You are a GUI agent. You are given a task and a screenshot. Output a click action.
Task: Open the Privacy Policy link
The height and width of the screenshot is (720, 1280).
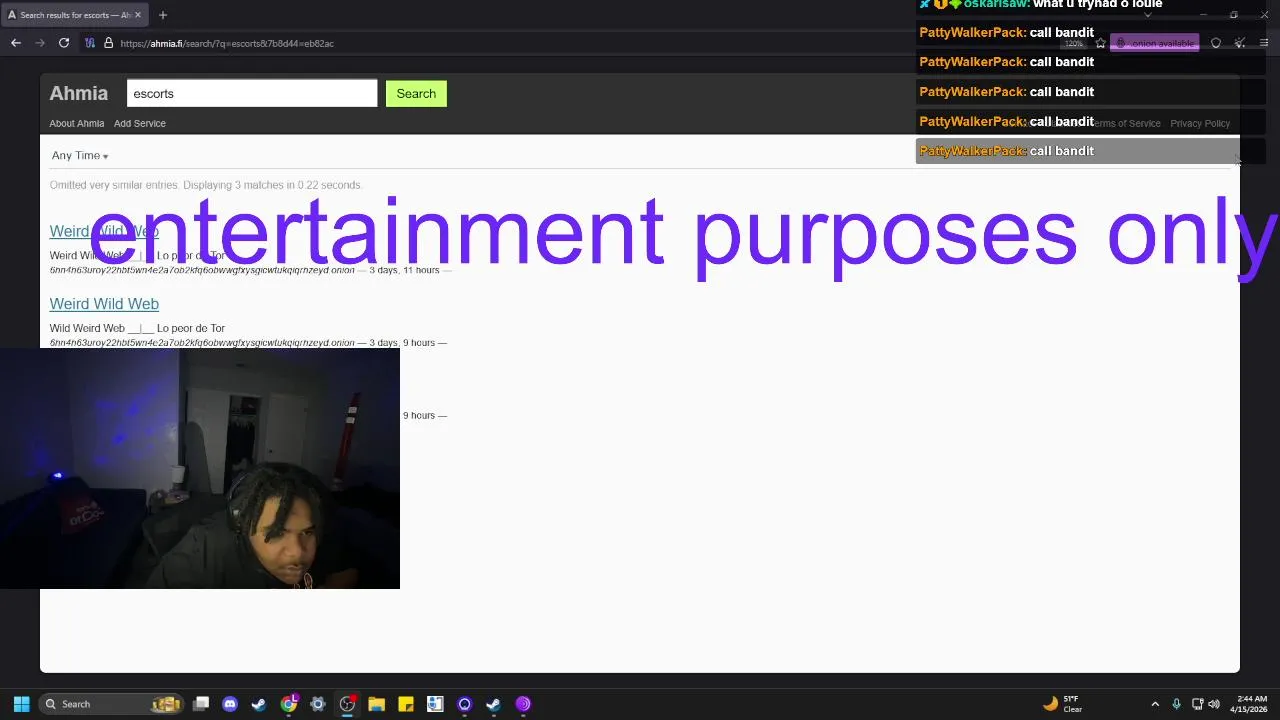click(x=1200, y=123)
